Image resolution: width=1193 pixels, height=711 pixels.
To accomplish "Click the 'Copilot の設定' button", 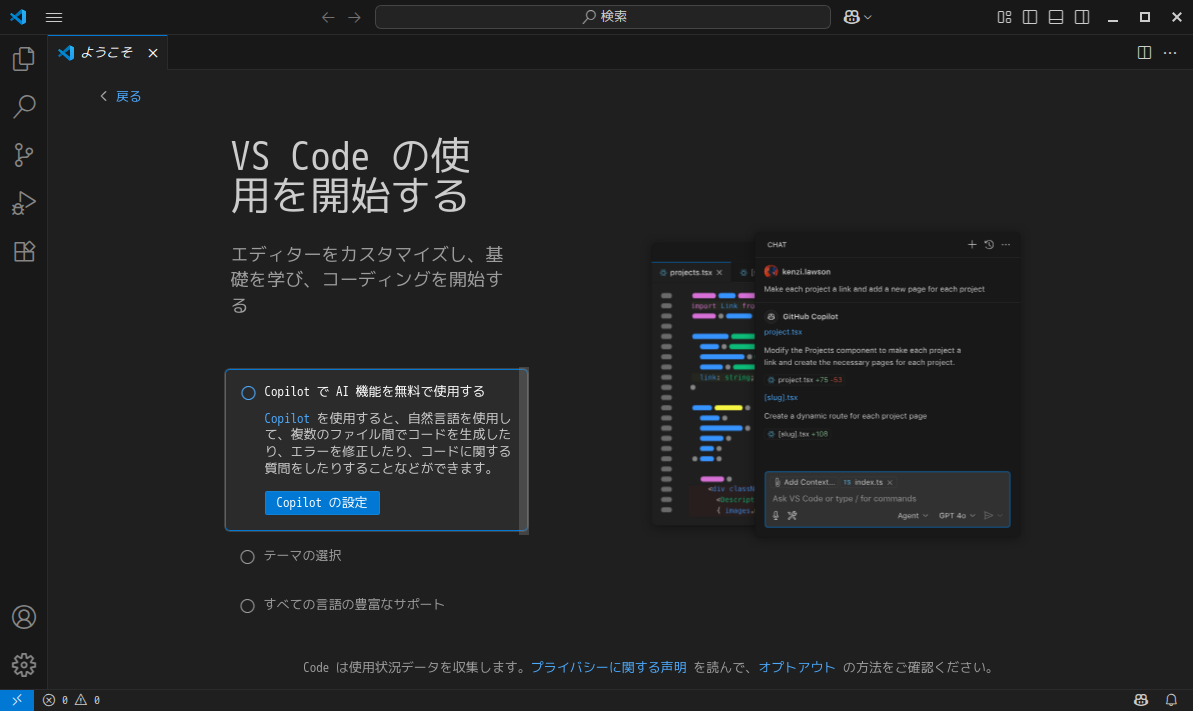I will point(322,503).
